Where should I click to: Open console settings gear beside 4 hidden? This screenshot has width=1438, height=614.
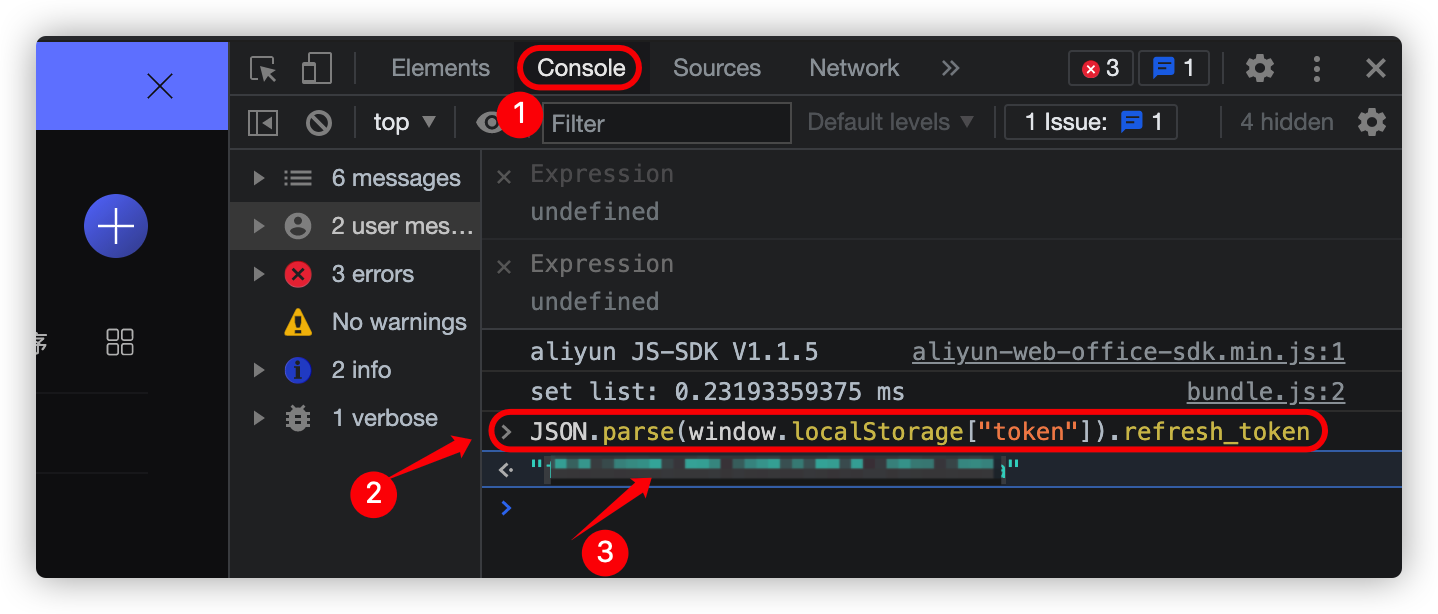pyautogui.click(x=1372, y=122)
